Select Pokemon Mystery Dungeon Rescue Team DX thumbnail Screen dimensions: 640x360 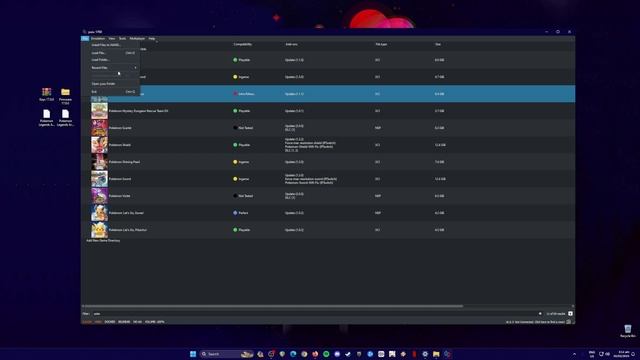click(99, 111)
